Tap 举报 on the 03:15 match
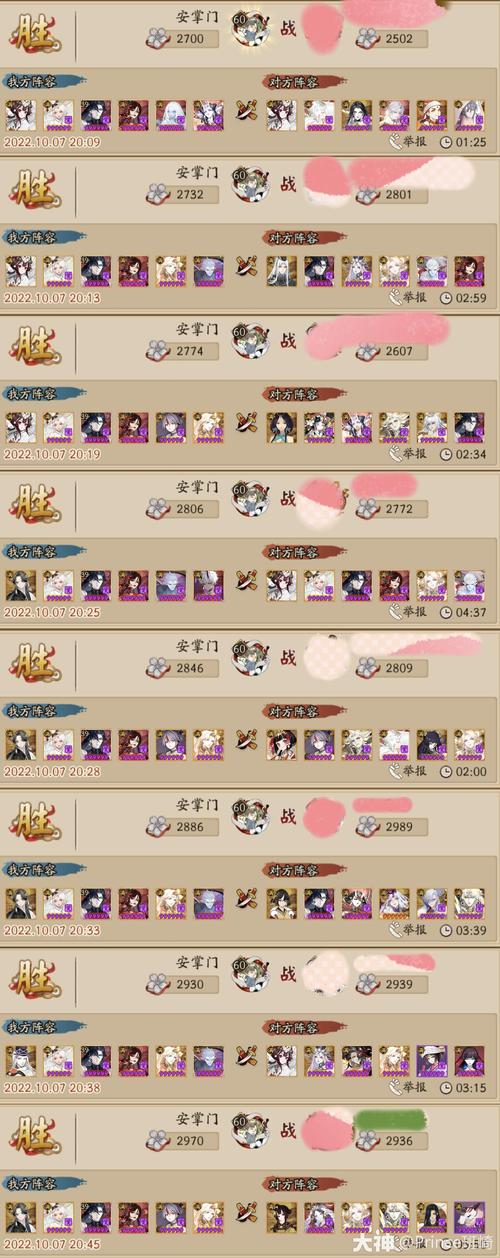This screenshot has height=1258, width=500. [409, 1087]
